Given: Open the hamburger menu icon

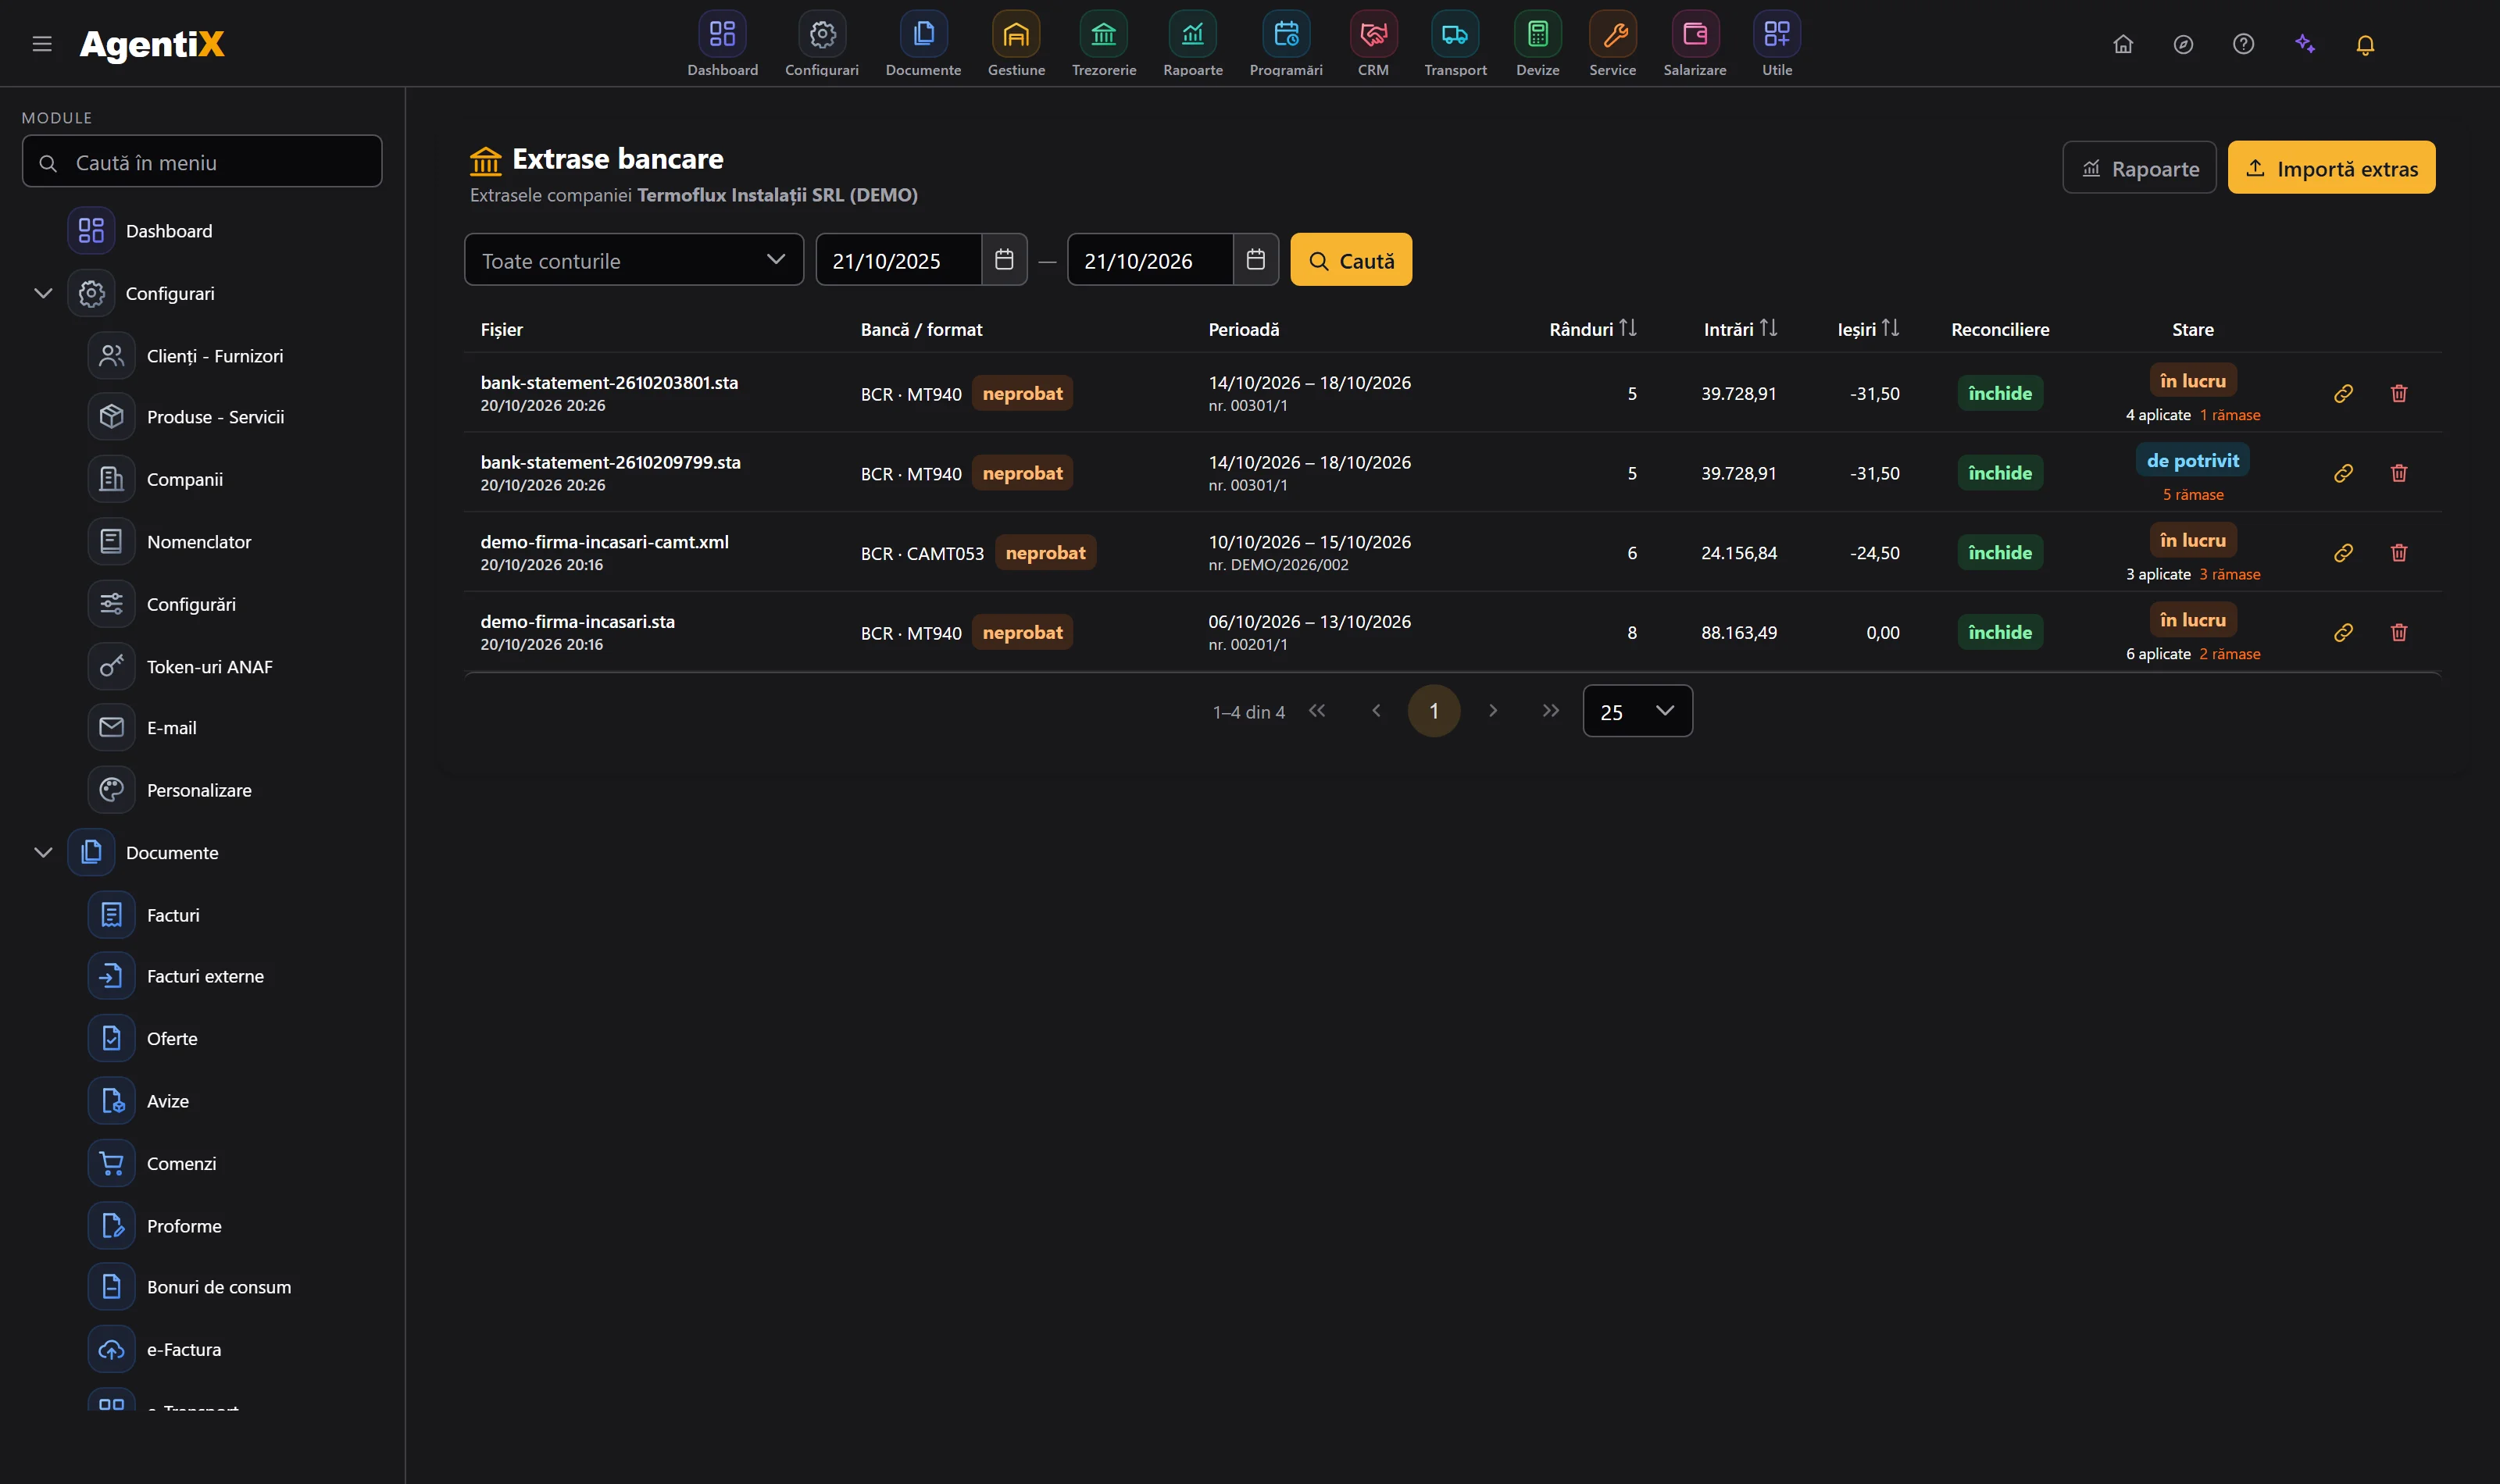Looking at the screenshot, I should click(x=42, y=44).
